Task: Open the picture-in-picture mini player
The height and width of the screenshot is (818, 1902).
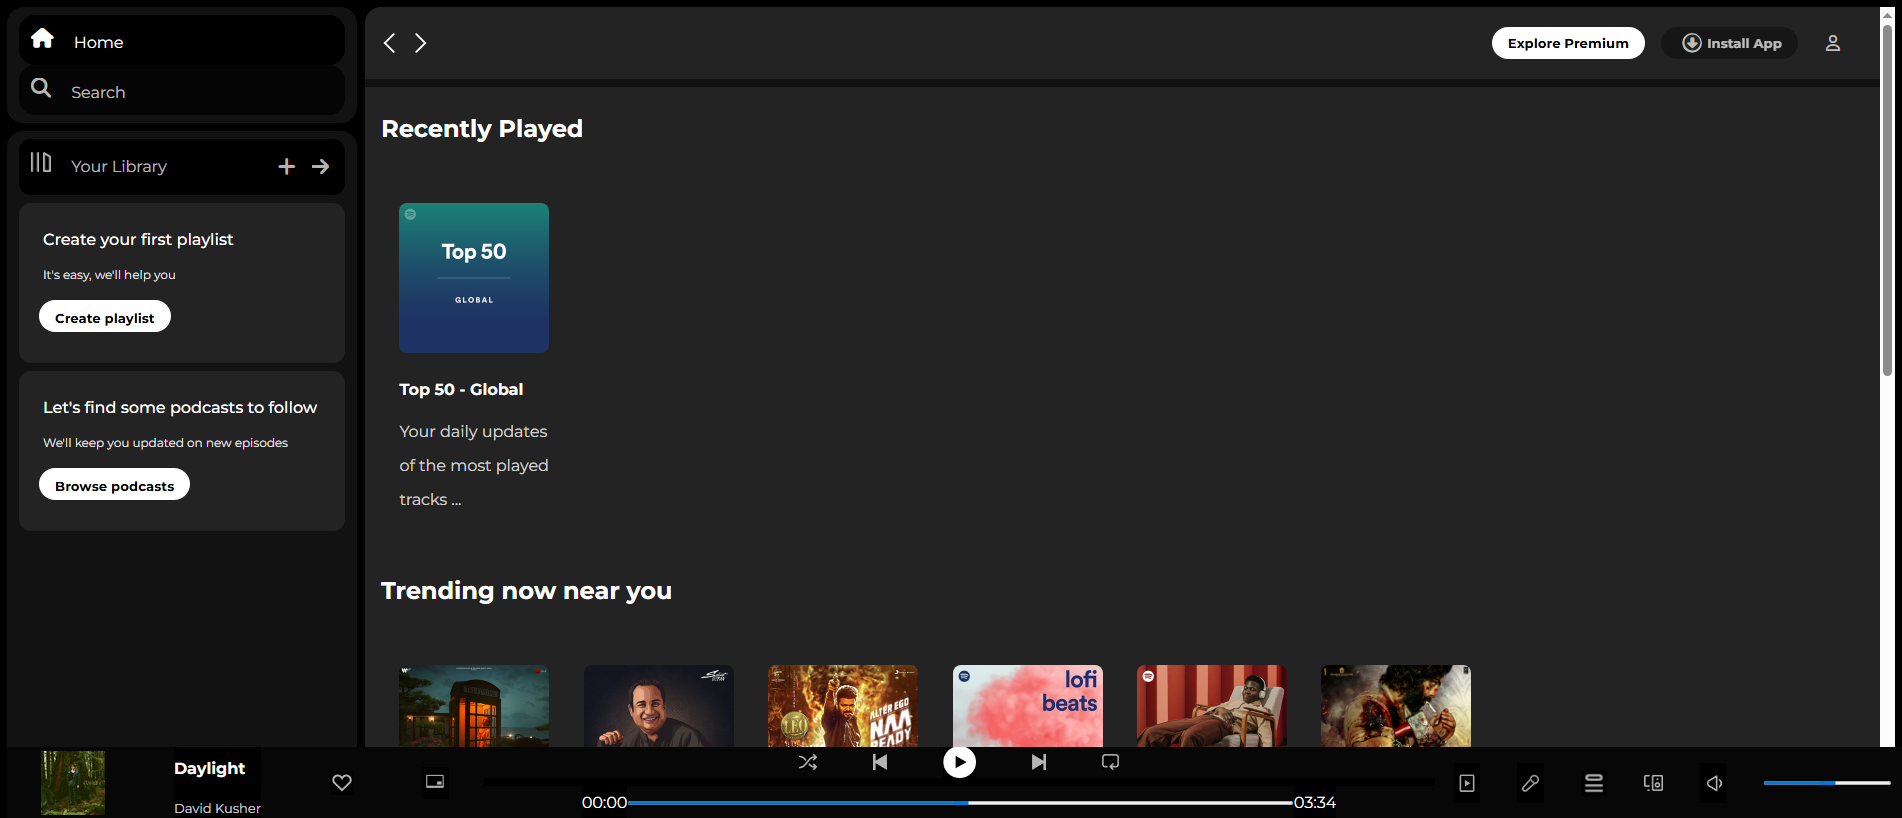Action: (x=435, y=781)
